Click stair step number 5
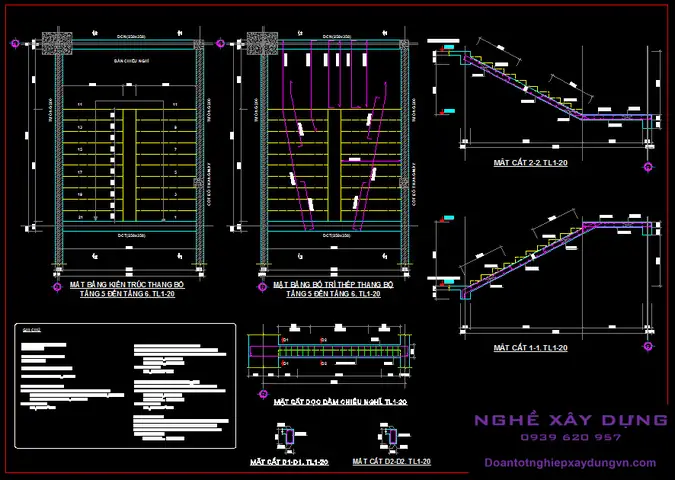Viewport: 675px width, 480px height. tap(175, 172)
